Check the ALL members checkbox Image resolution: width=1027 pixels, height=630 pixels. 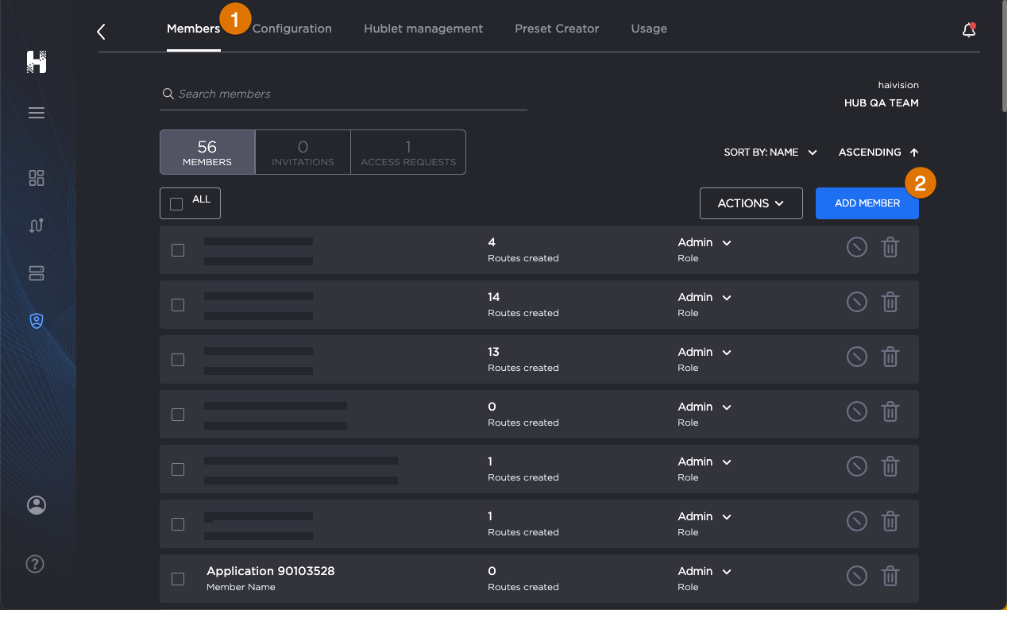pos(177,204)
